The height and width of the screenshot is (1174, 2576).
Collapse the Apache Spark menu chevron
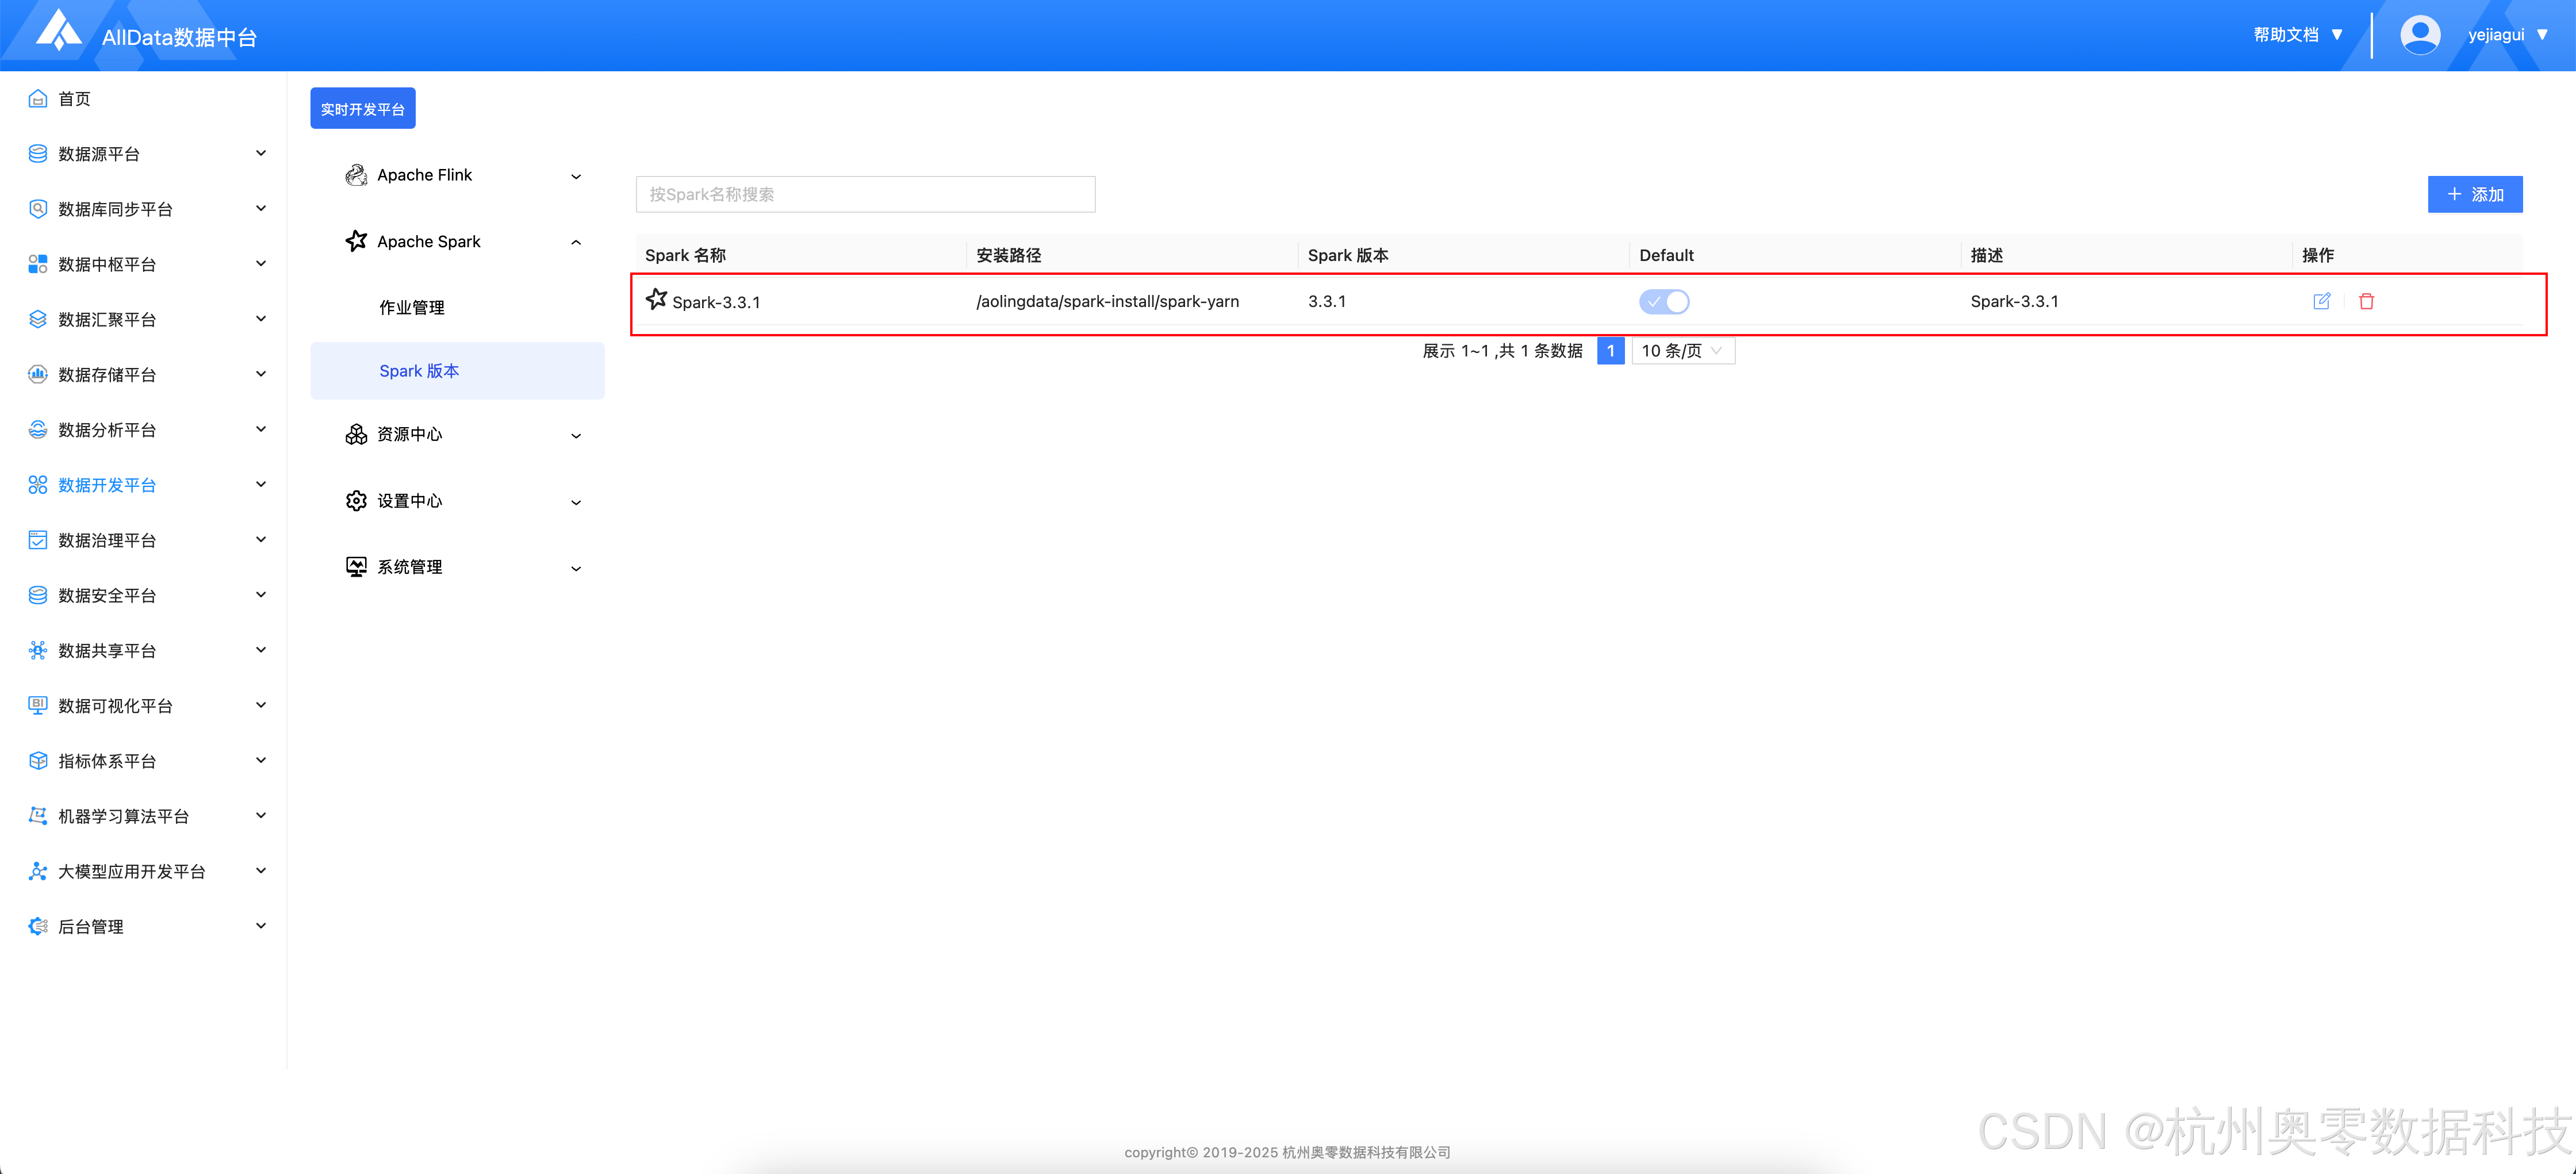(x=576, y=242)
